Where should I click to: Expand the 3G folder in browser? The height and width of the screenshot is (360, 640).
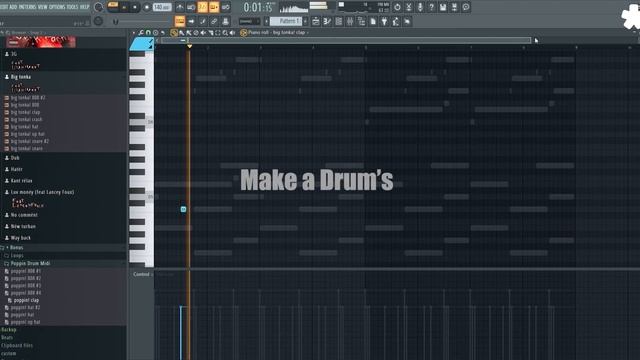(14, 54)
